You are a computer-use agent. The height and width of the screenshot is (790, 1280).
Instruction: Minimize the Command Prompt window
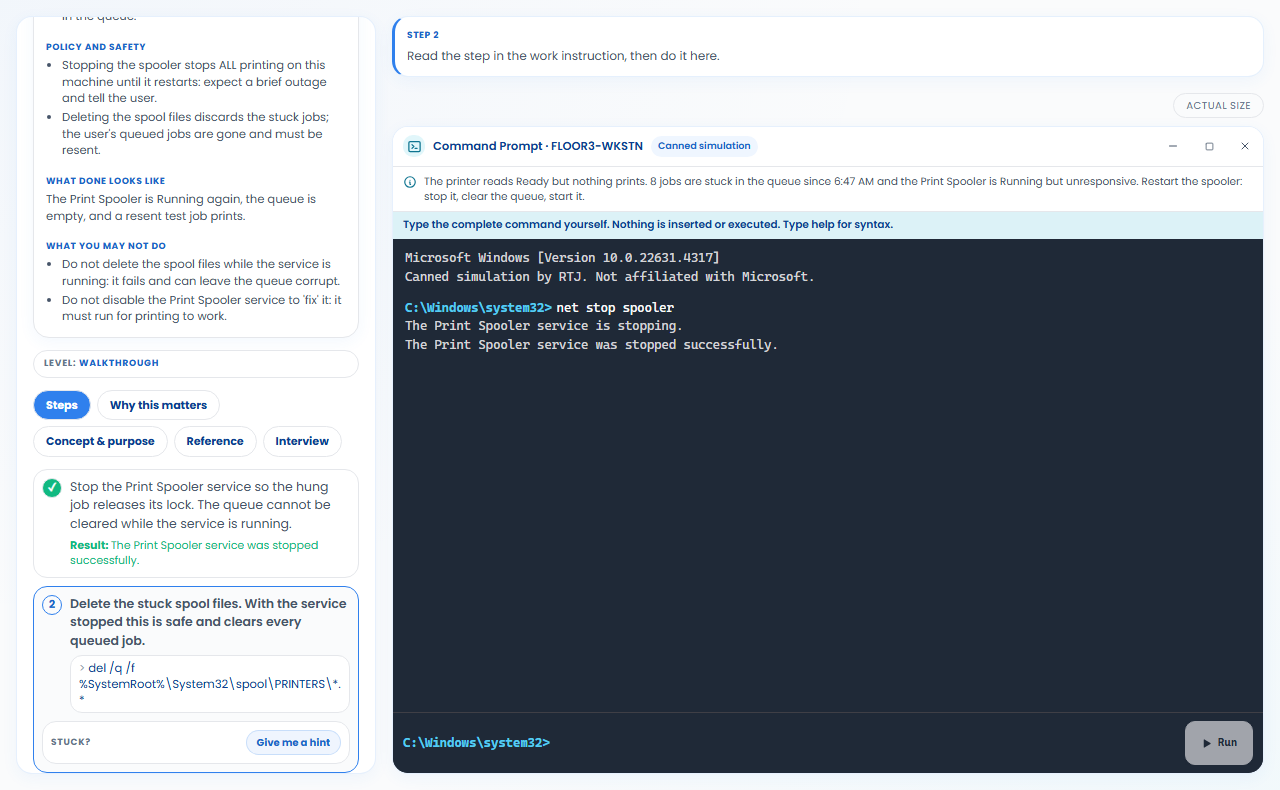pyautogui.click(x=1173, y=146)
